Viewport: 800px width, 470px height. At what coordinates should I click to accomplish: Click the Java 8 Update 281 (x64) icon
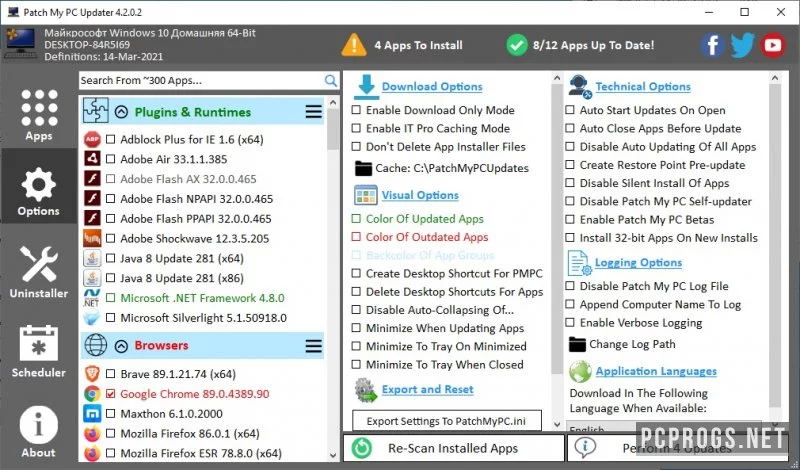(92, 258)
